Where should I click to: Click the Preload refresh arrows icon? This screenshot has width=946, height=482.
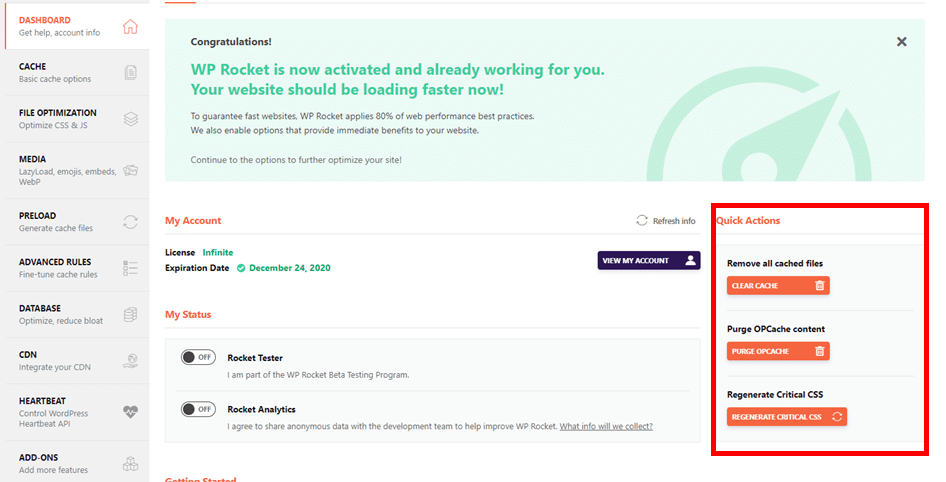coord(130,221)
